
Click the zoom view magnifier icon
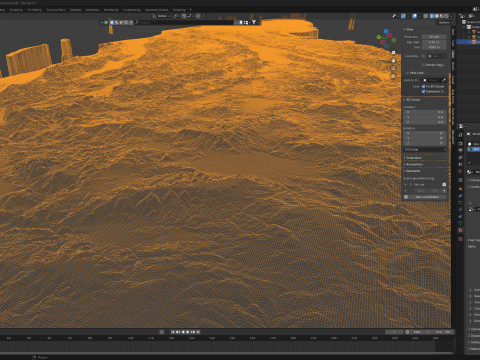pyautogui.click(x=393, y=53)
